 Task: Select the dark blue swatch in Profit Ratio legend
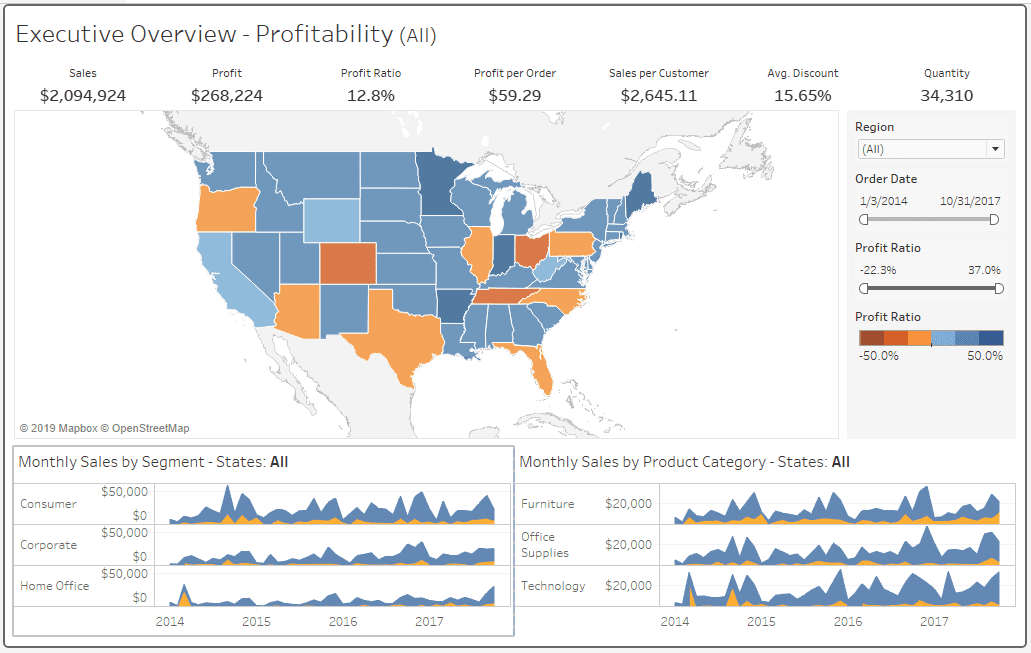(990, 337)
